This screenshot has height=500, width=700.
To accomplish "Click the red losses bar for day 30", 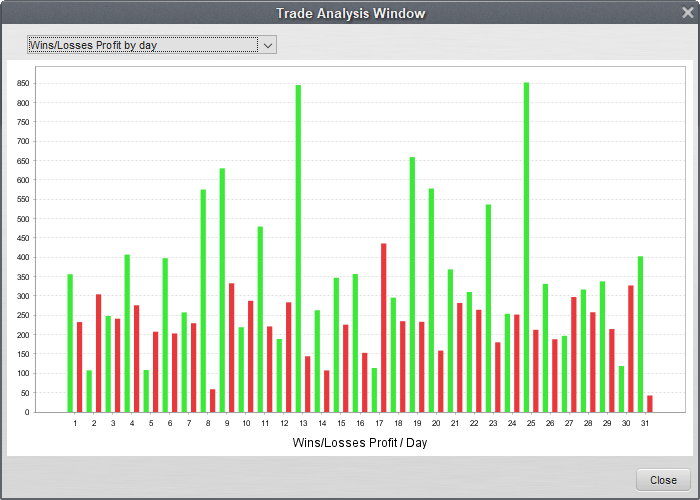I will 631,349.
